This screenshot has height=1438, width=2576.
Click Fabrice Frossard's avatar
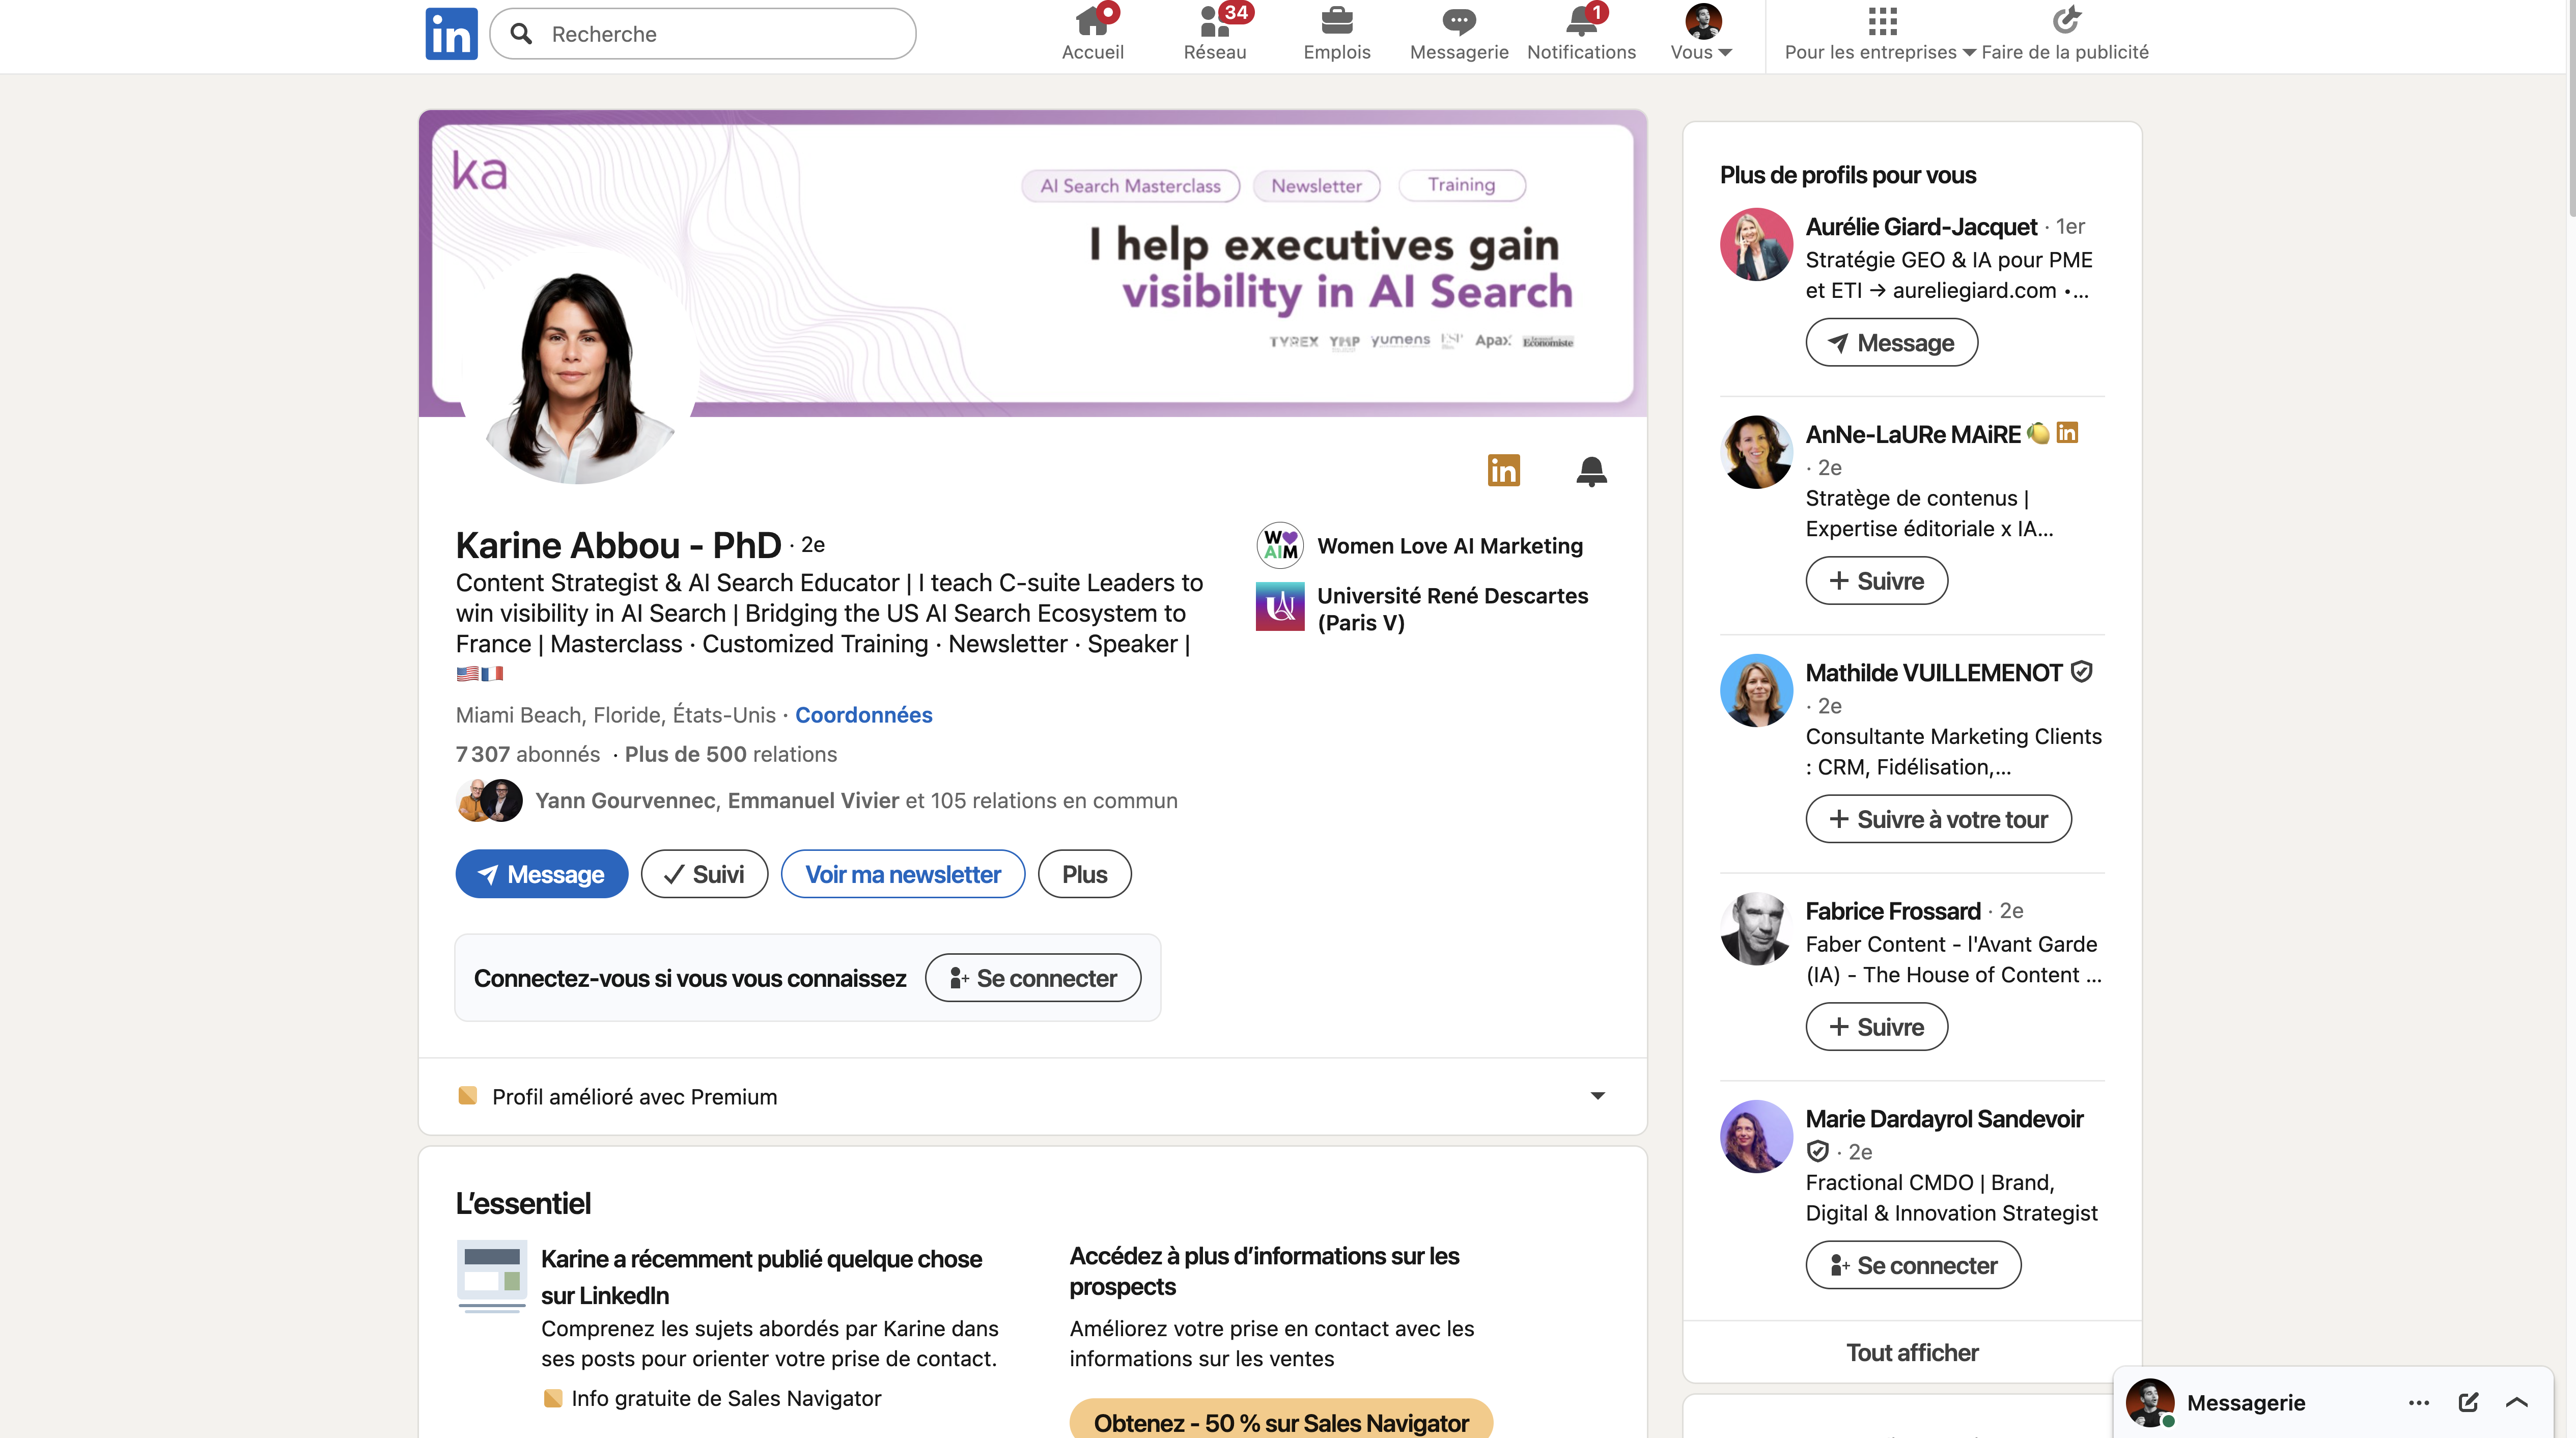[x=1756, y=929]
